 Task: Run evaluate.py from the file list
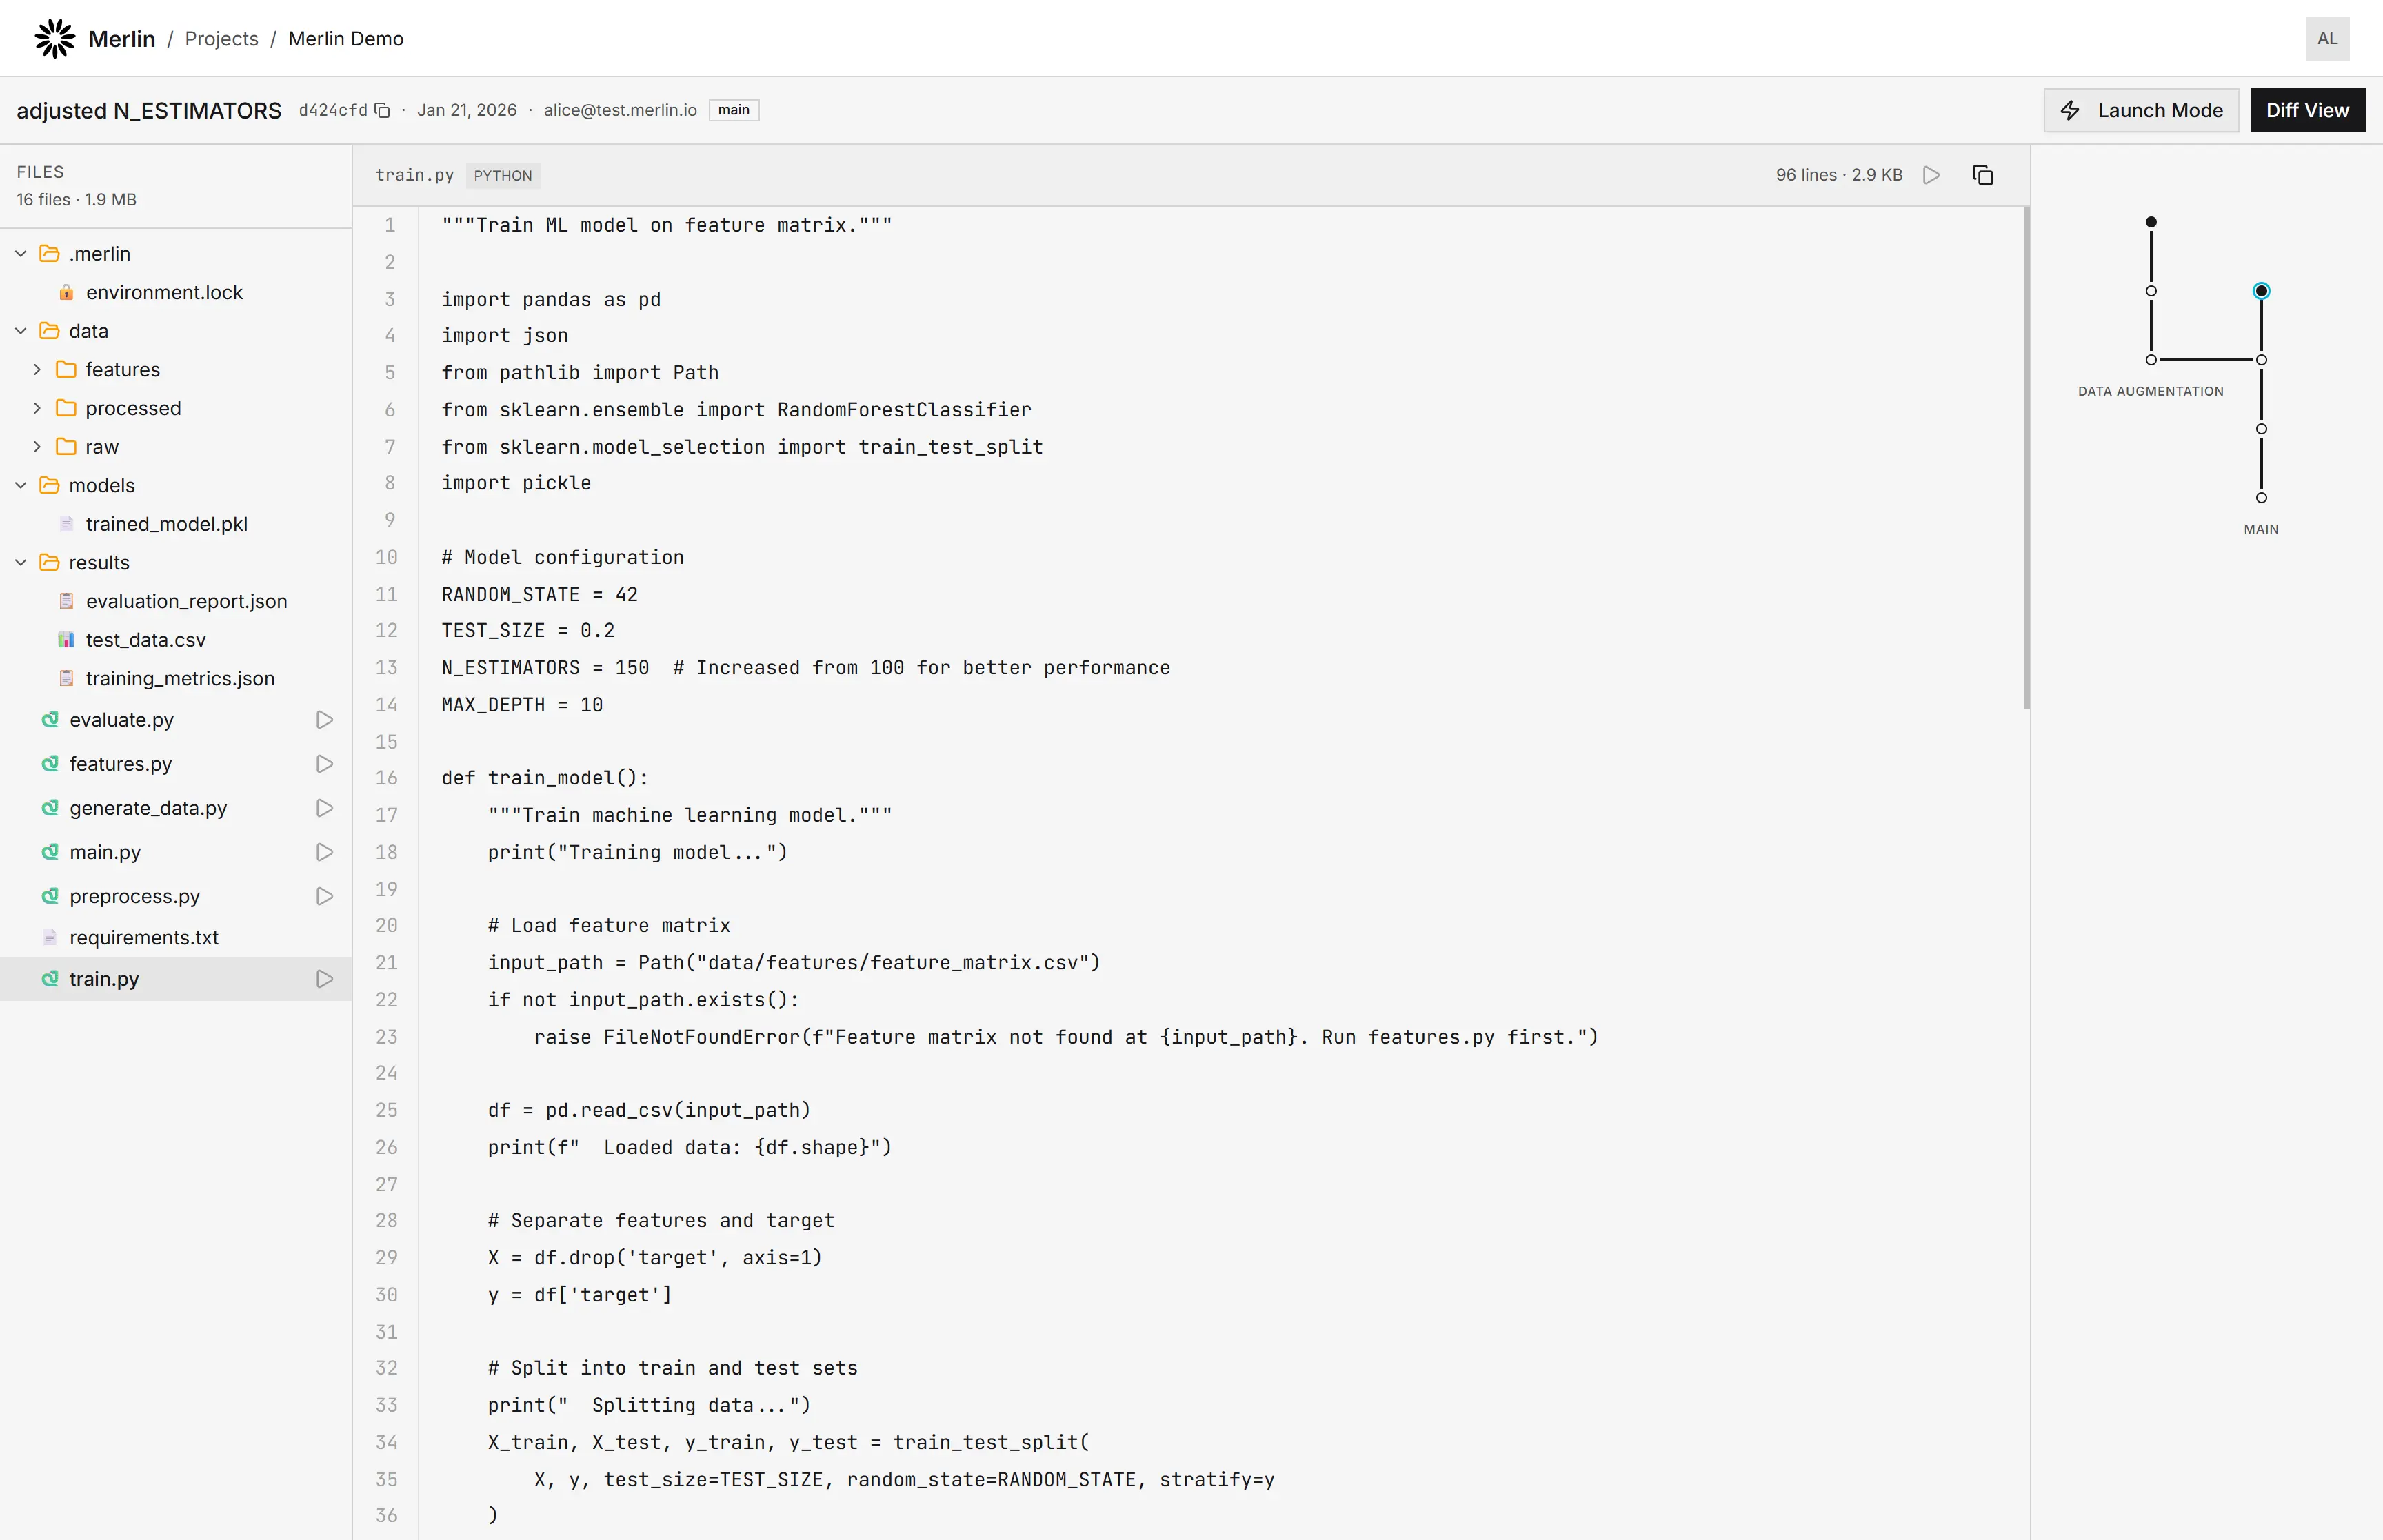324,720
